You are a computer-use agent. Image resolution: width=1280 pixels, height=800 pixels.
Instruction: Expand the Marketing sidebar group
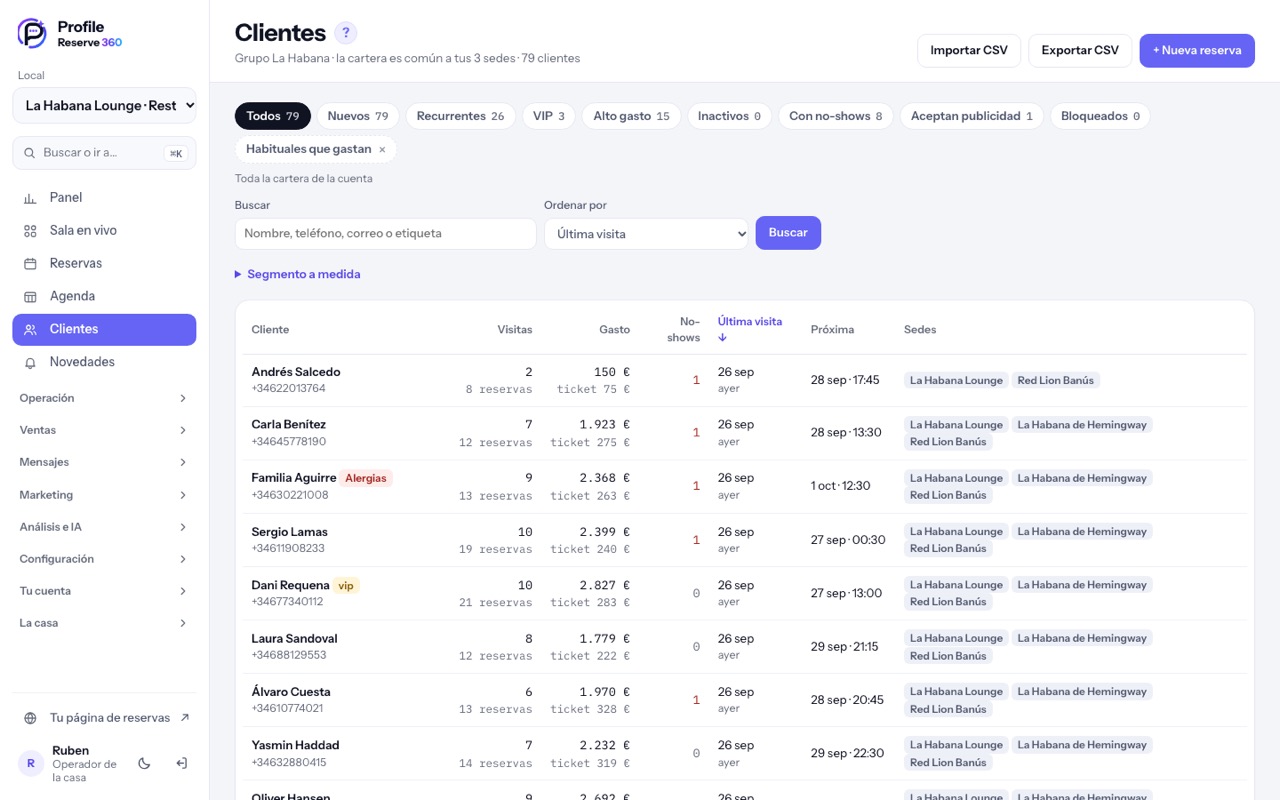tap(104, 495)
